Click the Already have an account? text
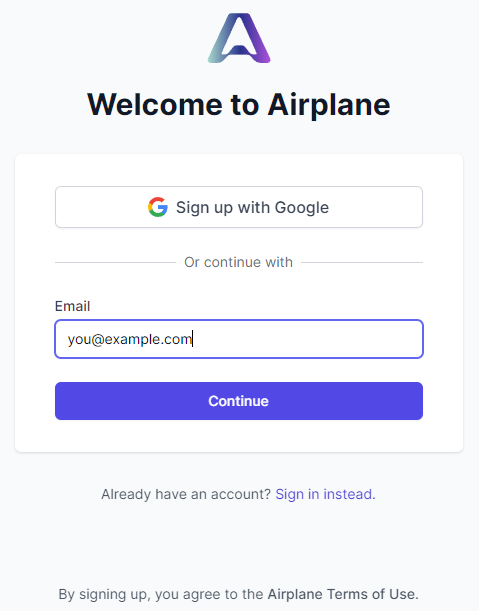The image size is (479, 611). point(186,494)
